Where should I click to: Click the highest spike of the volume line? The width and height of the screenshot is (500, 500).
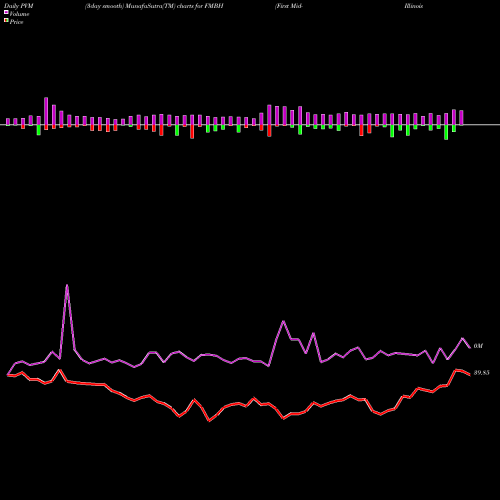pyautogui.click(x=67, y=285)
